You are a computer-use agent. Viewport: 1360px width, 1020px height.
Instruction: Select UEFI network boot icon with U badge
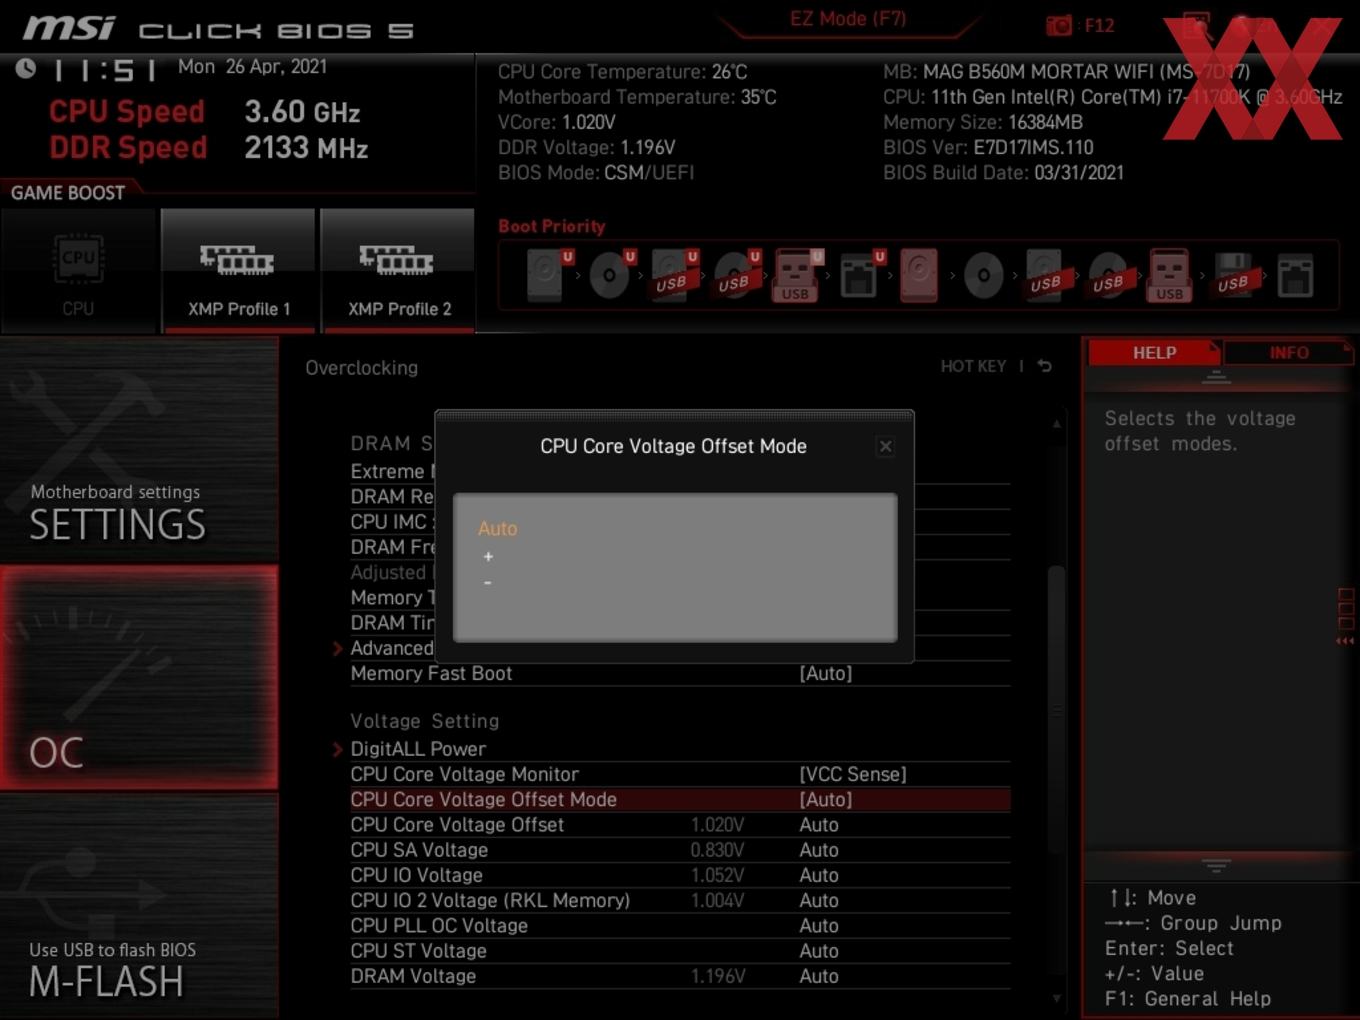pyautogui.click(x=860, y=275)
